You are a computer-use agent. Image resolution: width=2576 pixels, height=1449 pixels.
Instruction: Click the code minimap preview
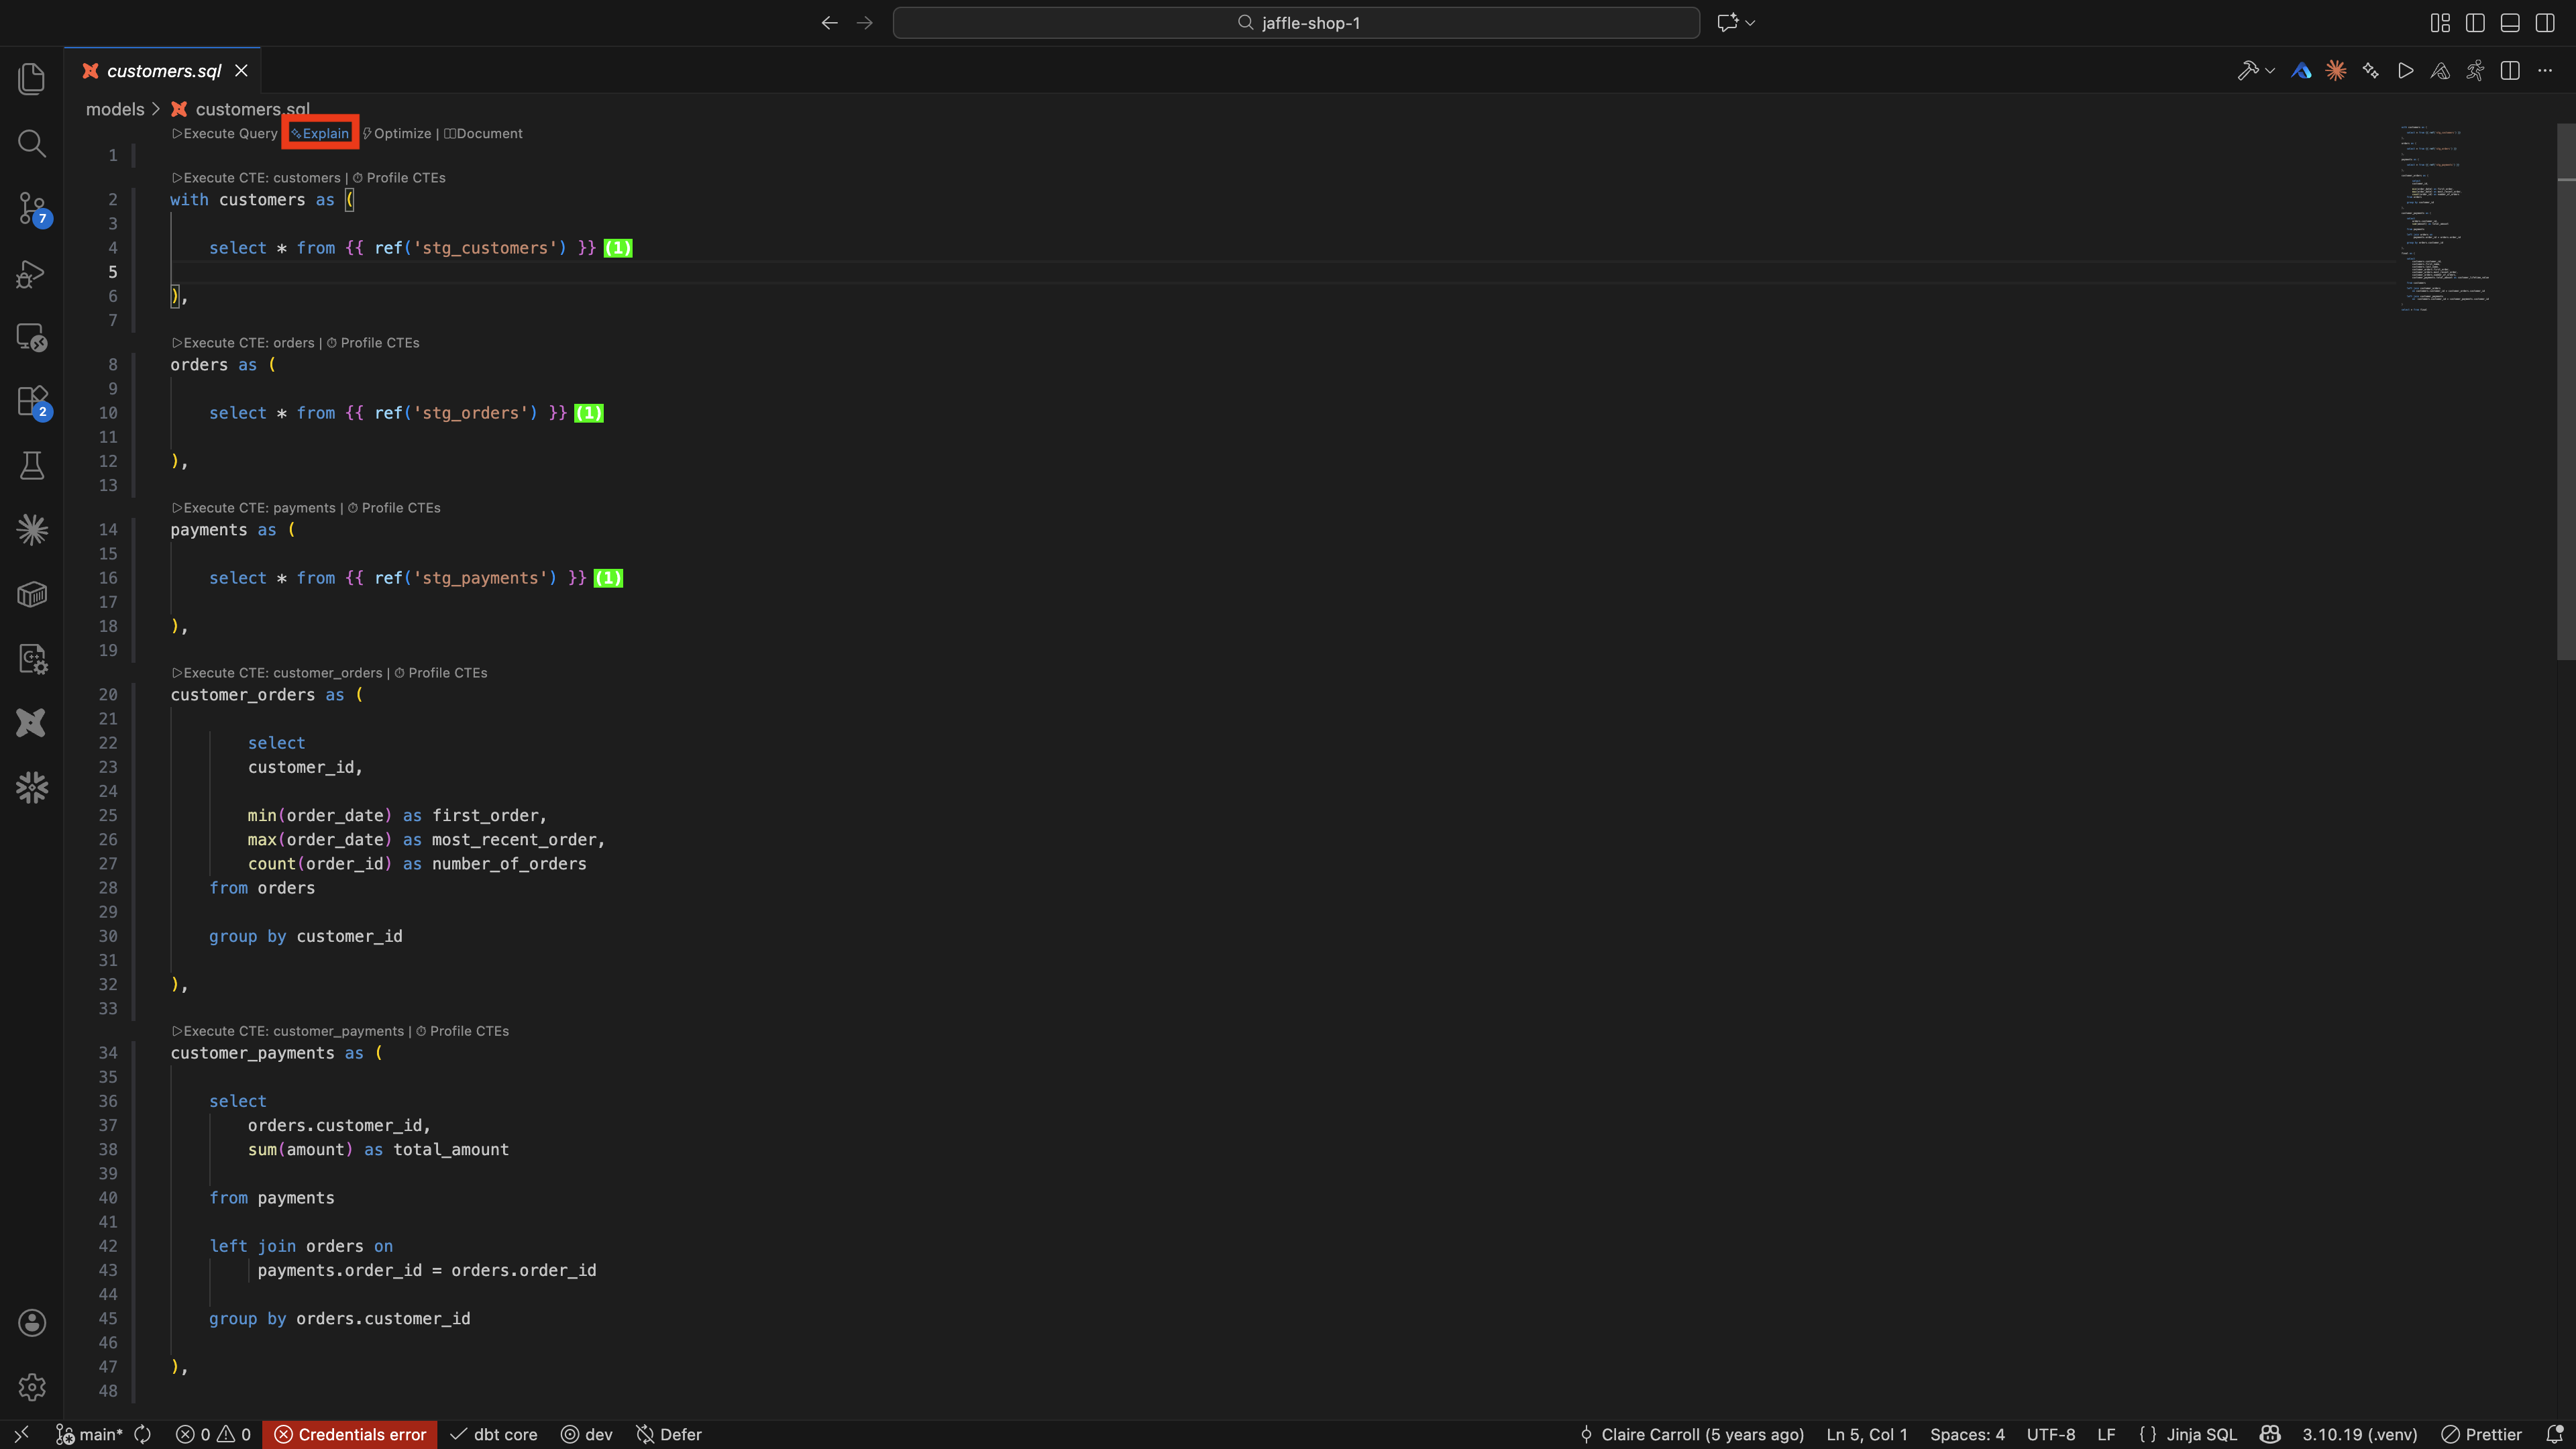point(2446,218)
